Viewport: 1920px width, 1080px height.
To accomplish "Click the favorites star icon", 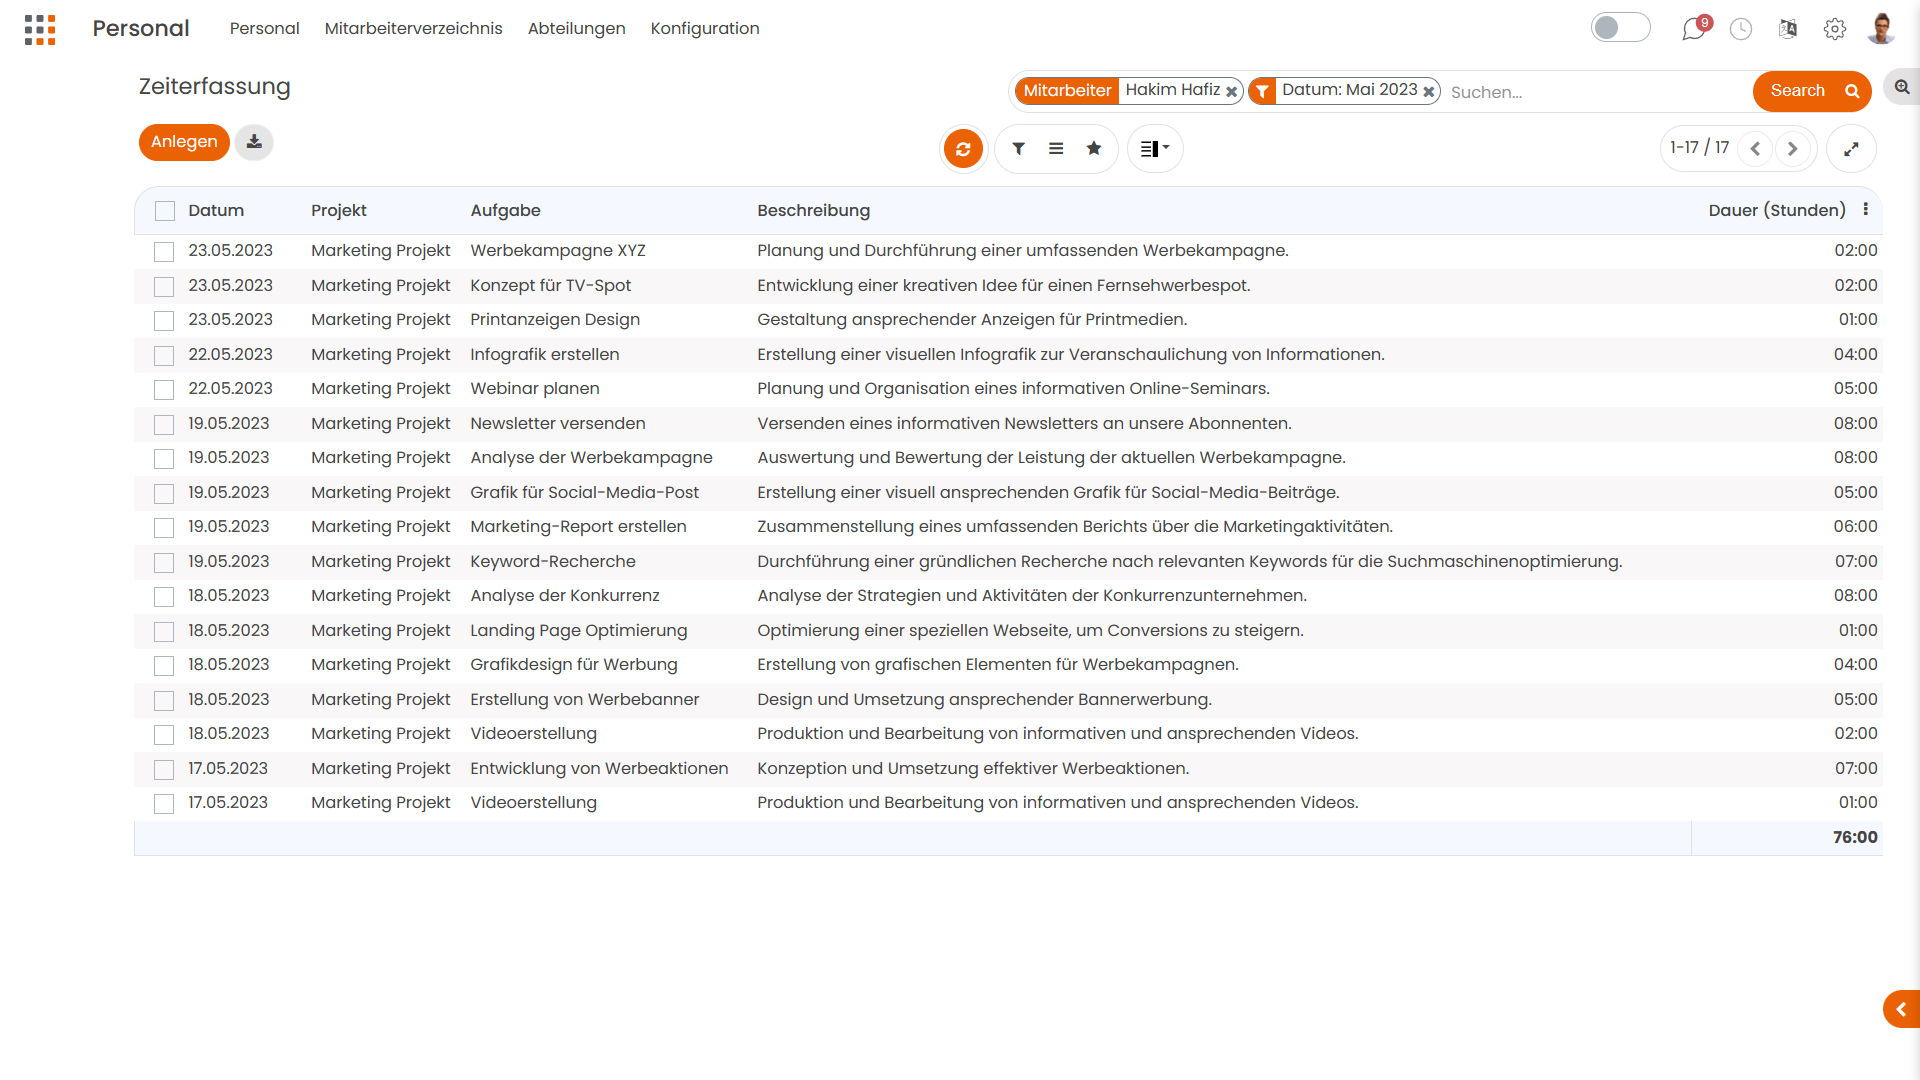I will [x=1094, y=149].
